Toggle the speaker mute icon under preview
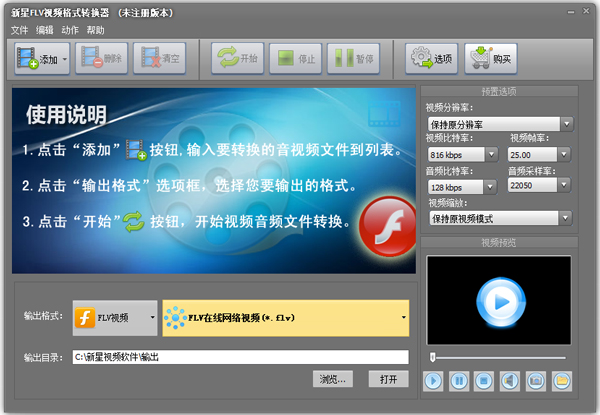 (x=510, y=381)
